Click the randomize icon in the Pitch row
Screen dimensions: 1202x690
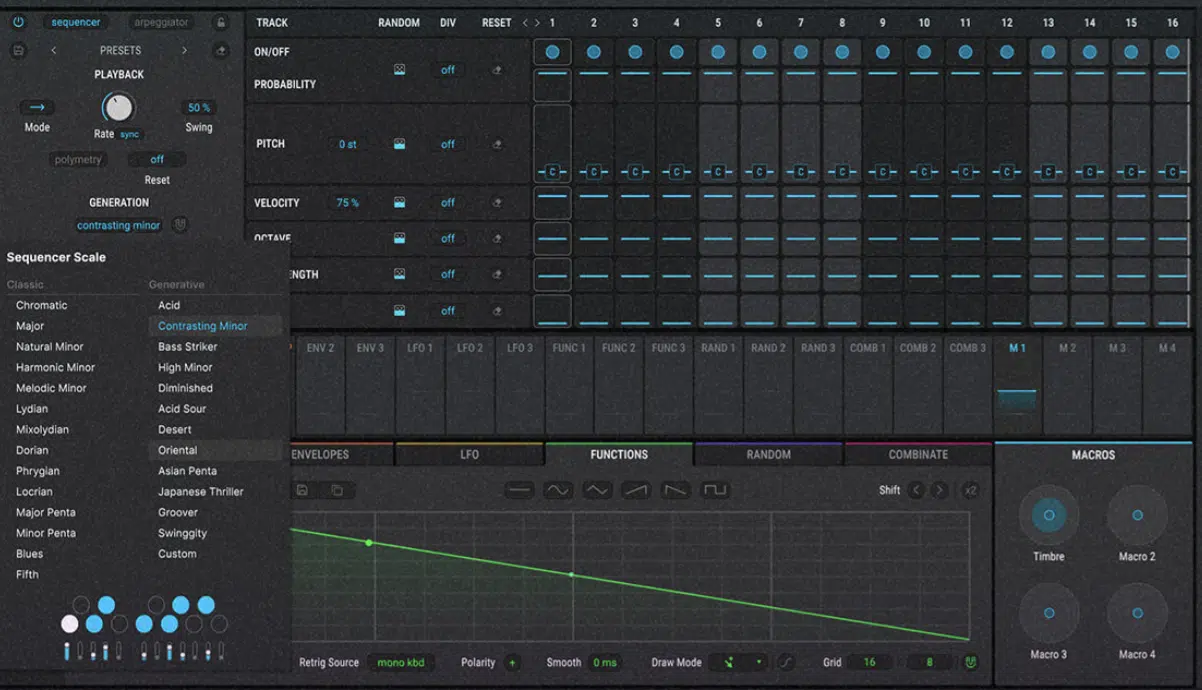(400, 143)
